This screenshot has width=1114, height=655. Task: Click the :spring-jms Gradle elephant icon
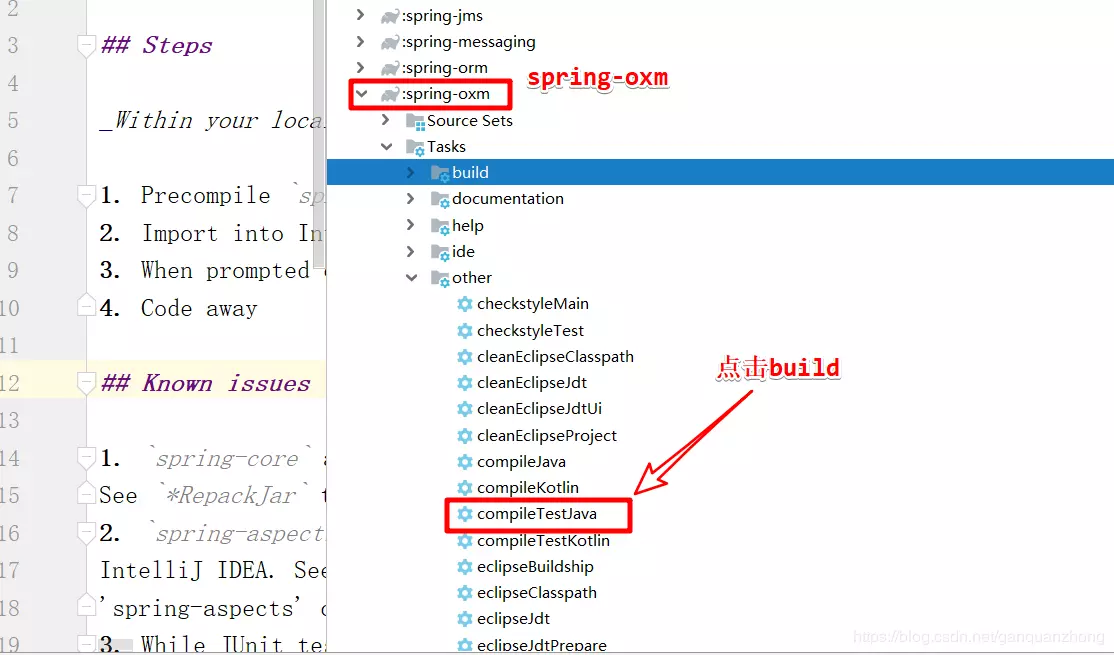pyautogui.click(x=390, y=16)
